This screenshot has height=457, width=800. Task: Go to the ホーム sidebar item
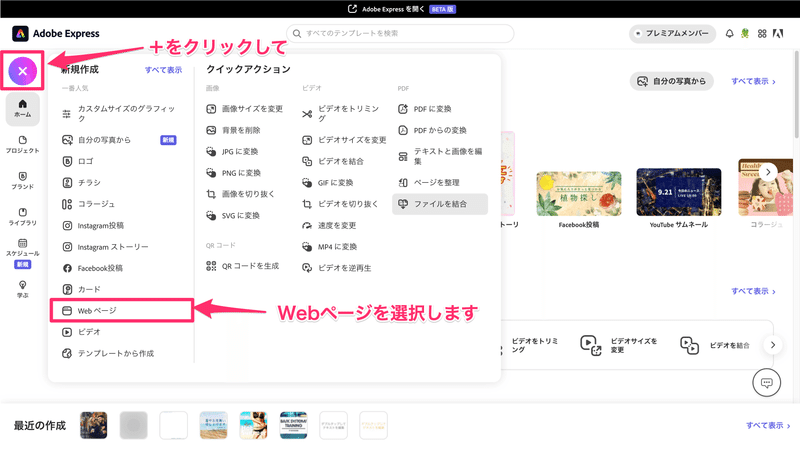[x=22, y=109]
